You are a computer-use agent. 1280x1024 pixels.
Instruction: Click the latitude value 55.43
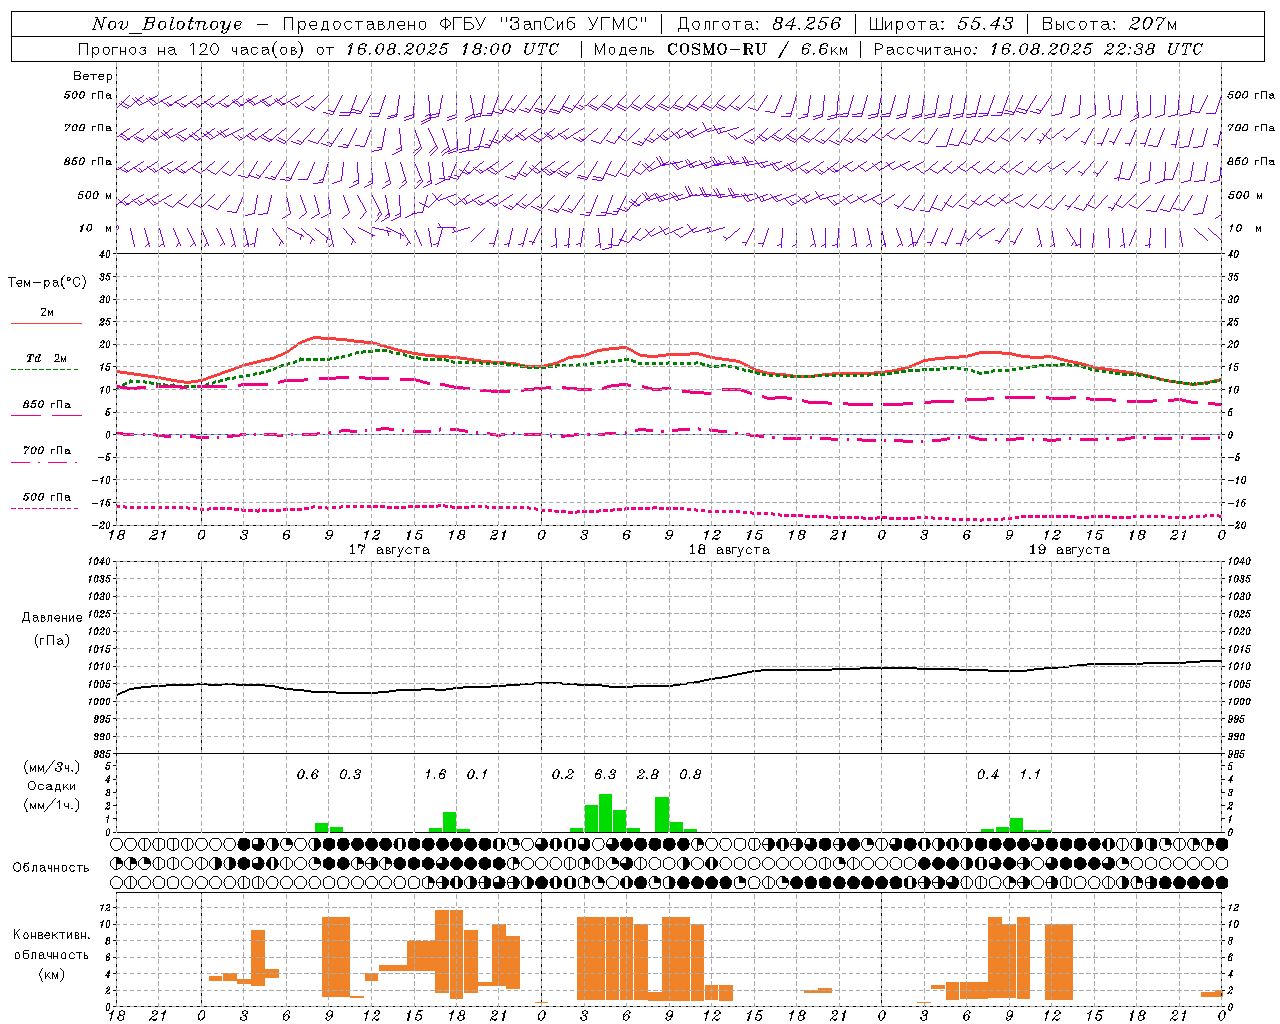985,24
